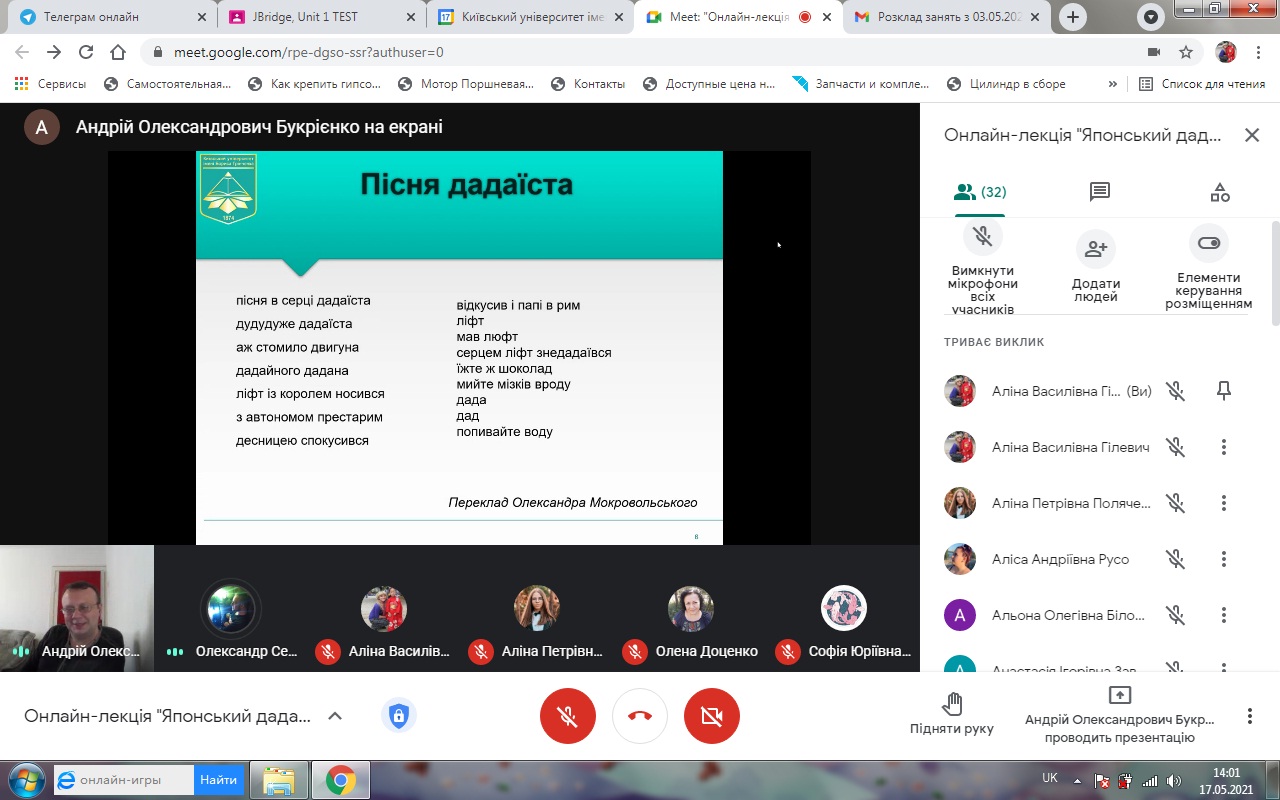Toggle host controls (Елементи керування) switch
1280x800 pixels.
[x=1208, y=243]
